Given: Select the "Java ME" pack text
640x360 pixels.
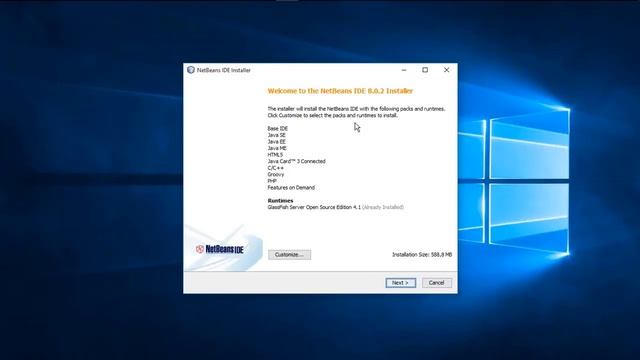Looking at the screenshot, I should [x=277, y=148].
